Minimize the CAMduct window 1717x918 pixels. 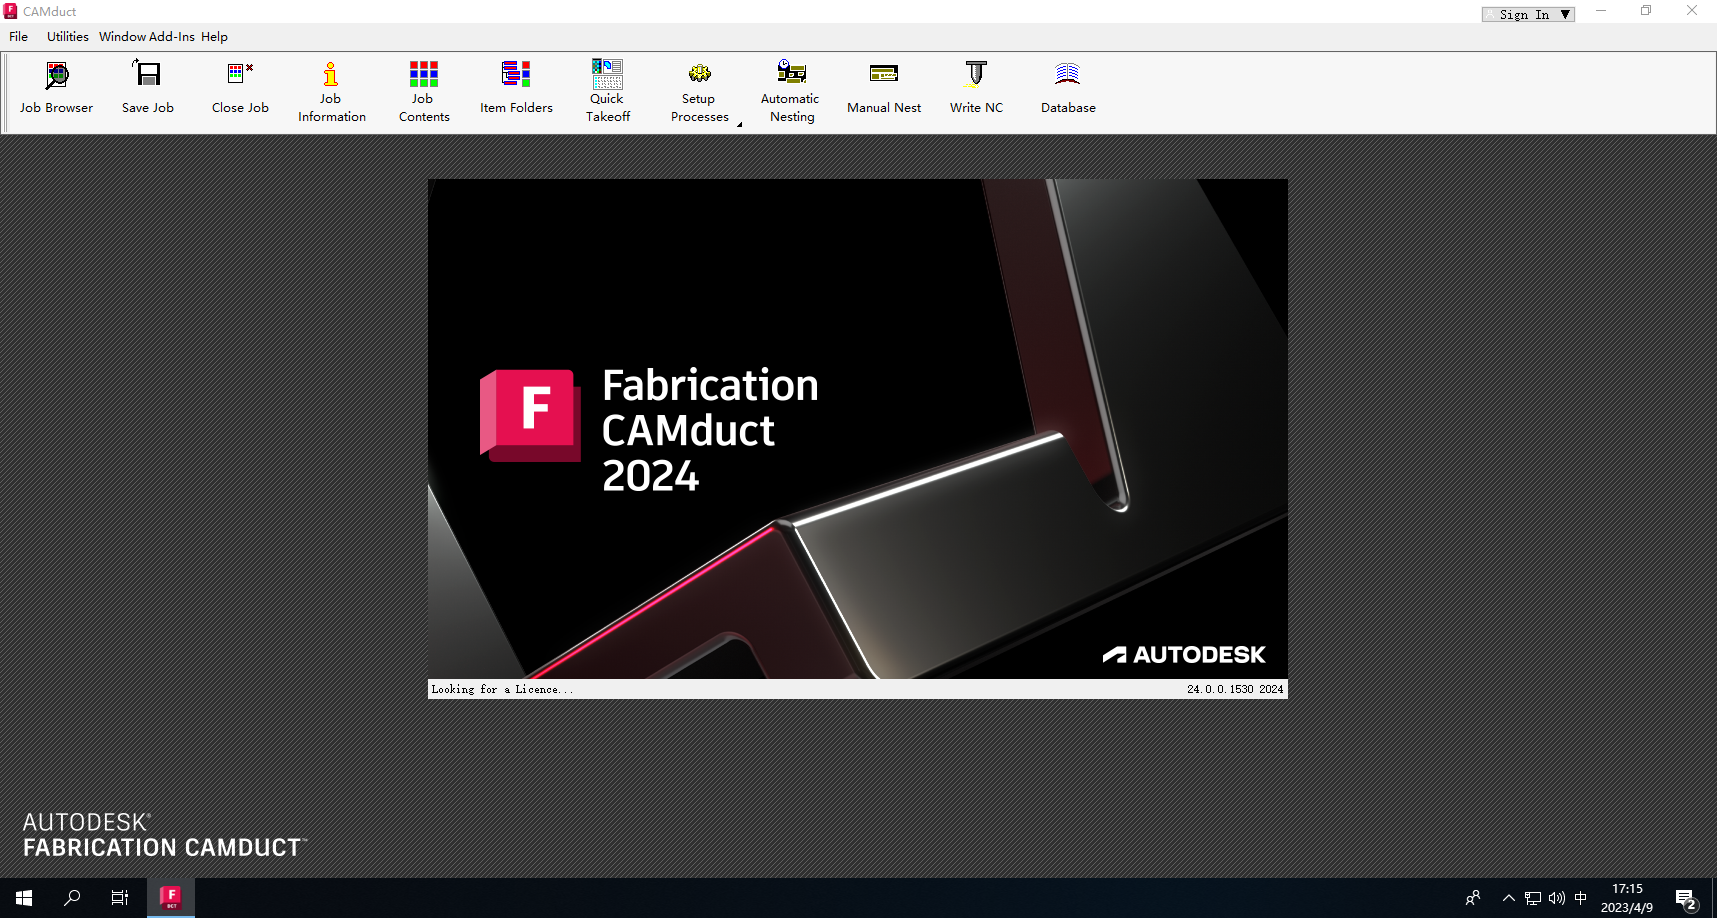1601,11
